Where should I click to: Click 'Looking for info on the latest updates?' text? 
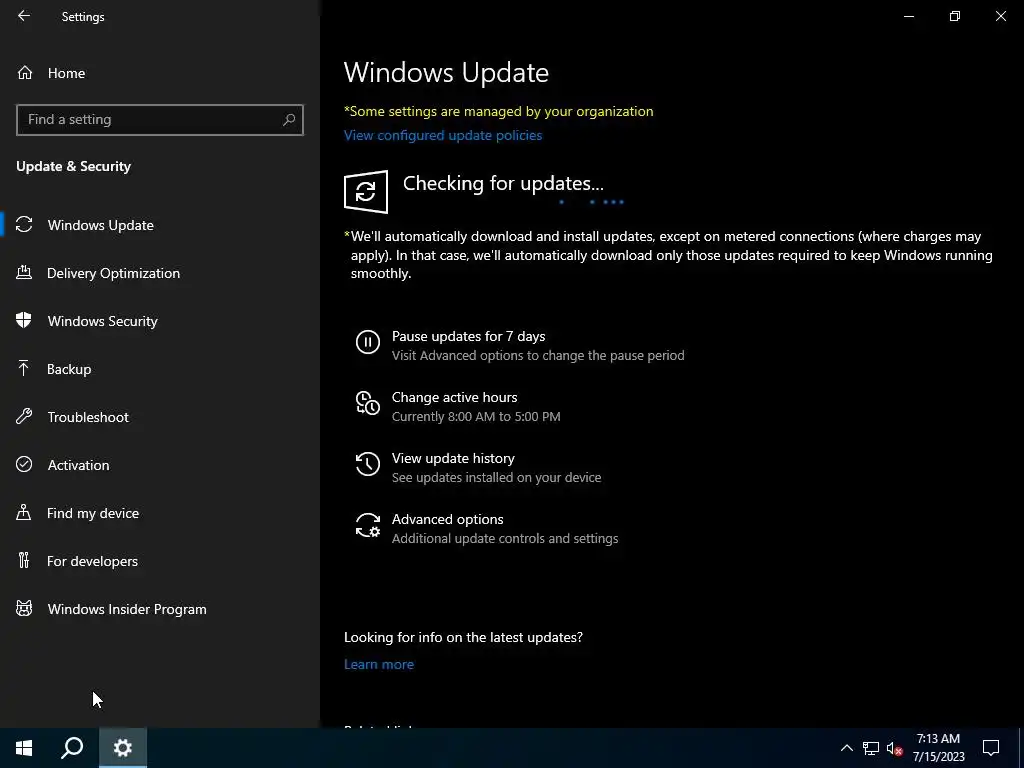(463, 637)
